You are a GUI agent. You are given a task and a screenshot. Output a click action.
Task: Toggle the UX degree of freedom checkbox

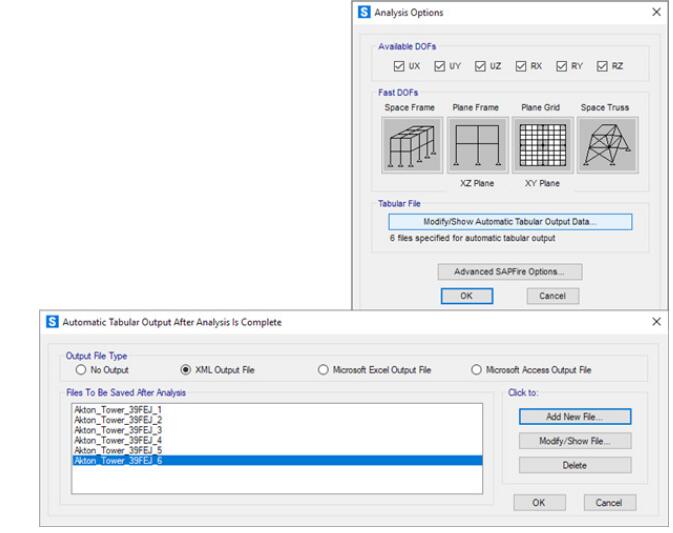tap(399, 66)
